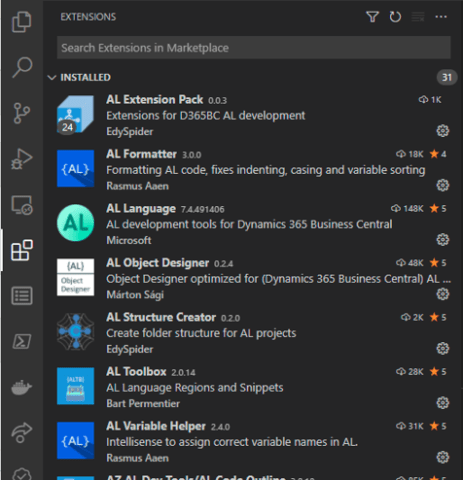Click the Bart Permentier publisher name
The height and width of the screenshot is (480, 463).
coord(143,404)
